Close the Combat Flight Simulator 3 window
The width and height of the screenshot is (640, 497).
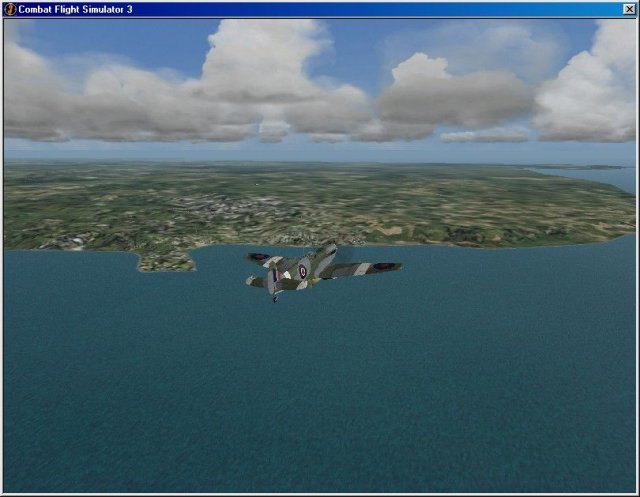click(x=629, y=9)
